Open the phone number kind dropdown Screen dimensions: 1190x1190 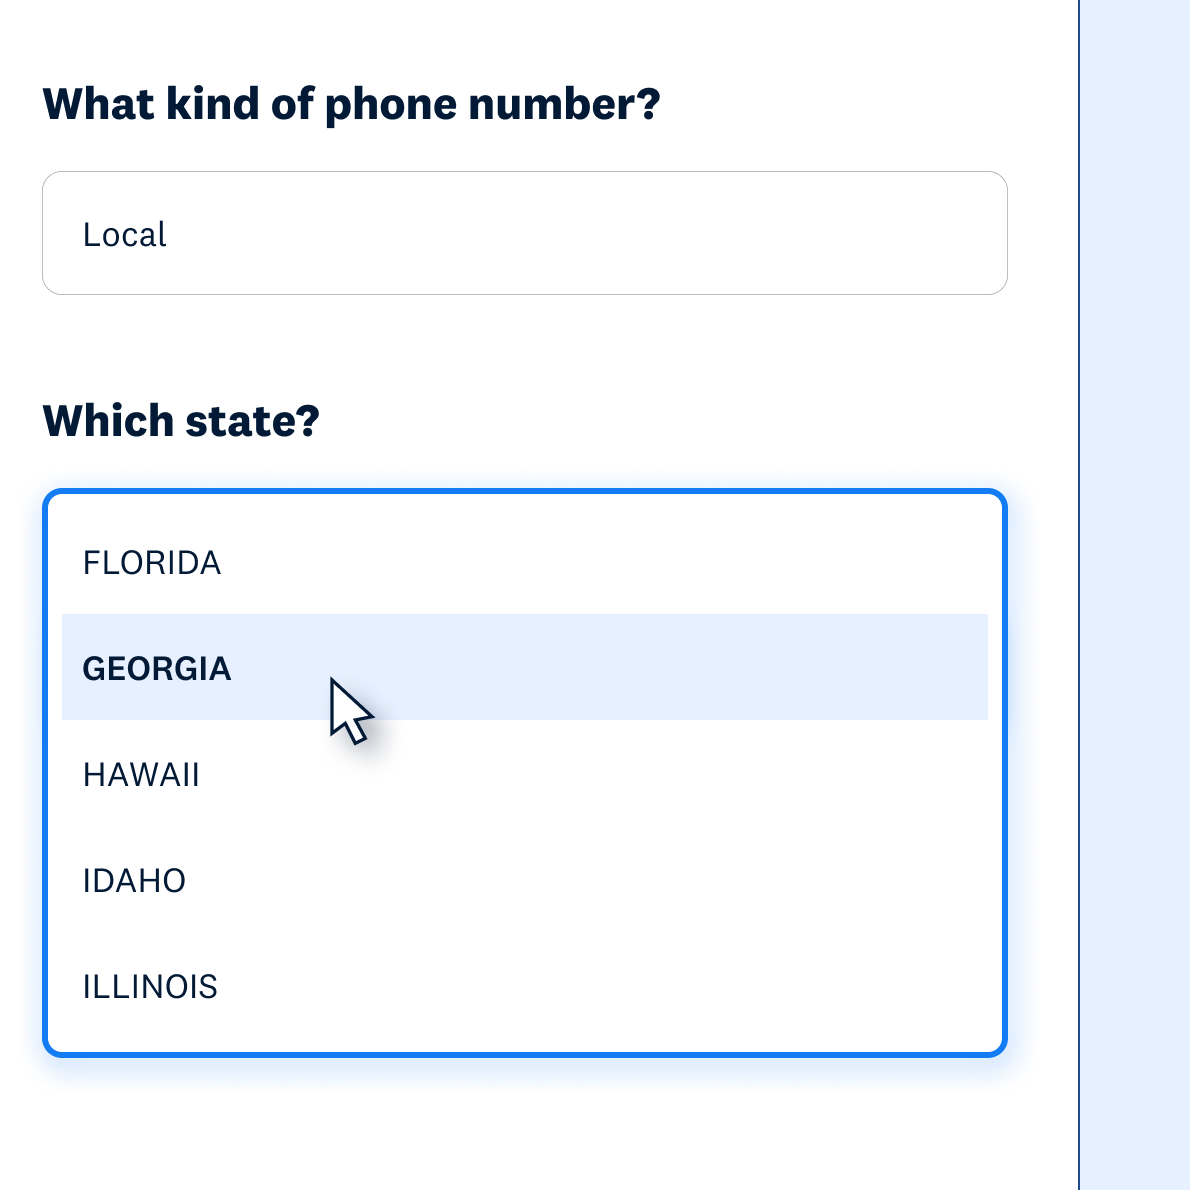coord(524,233)
